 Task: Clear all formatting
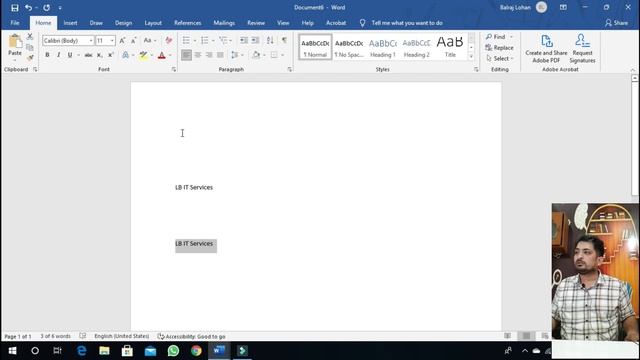[169, 40]
